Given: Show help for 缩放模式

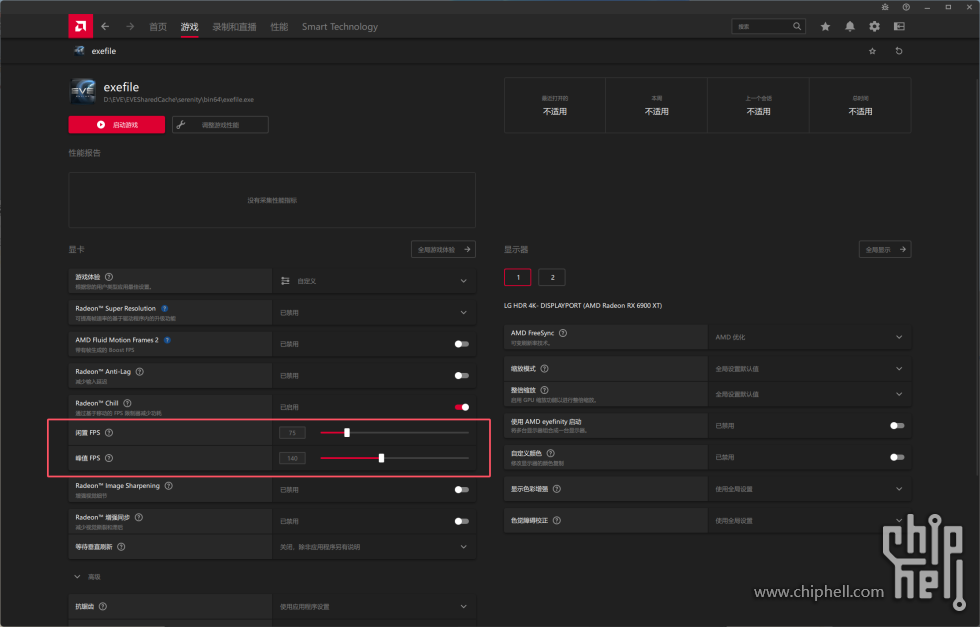Looking at the screenshot, I should pos(544,369).
